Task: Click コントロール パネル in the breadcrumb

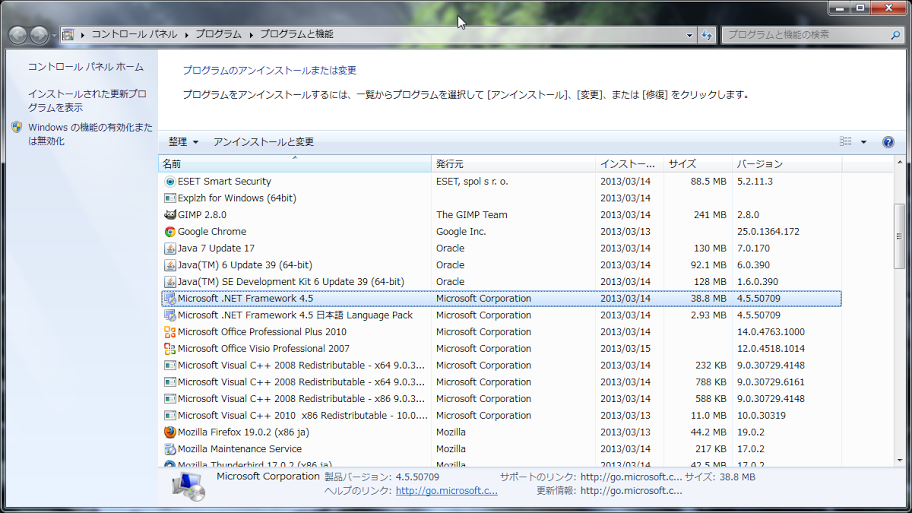Action: tap(134, 34)
